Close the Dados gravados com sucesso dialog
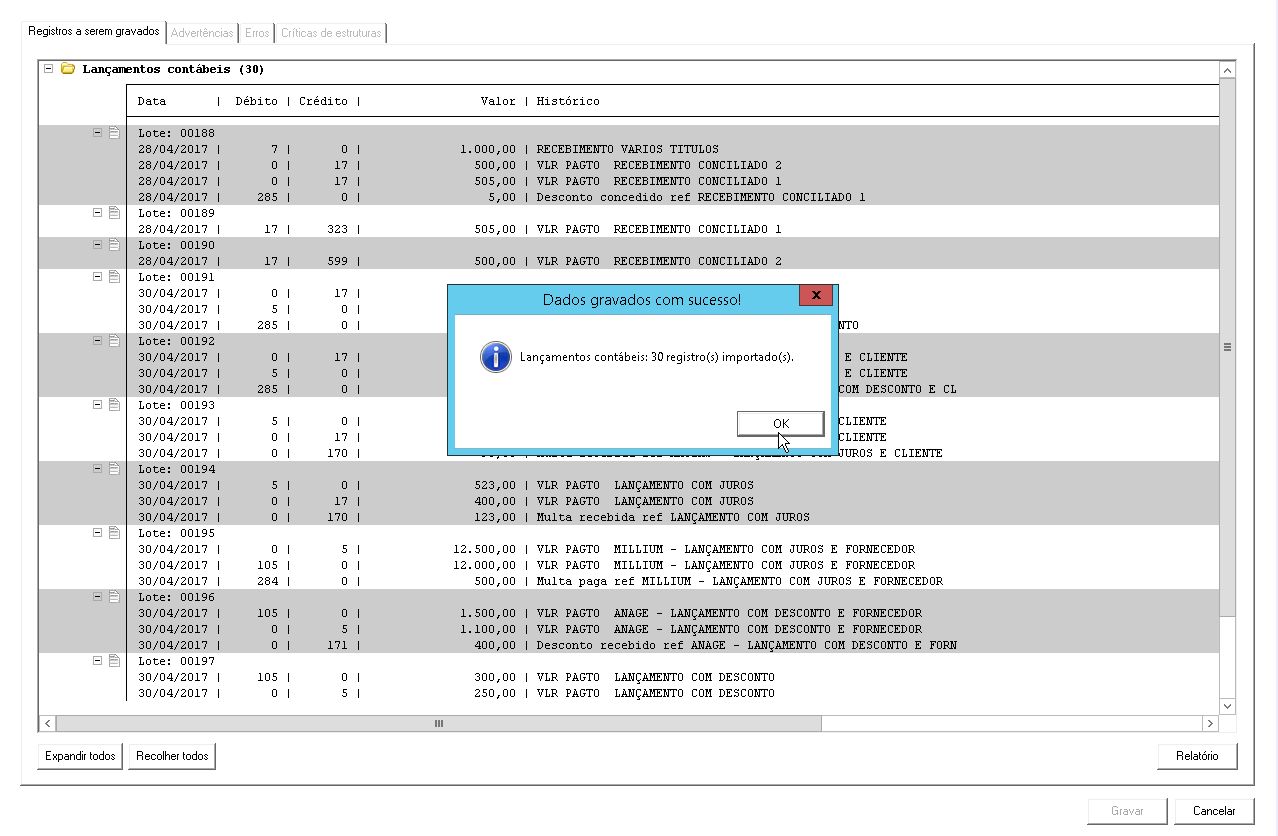 (817, 296)
